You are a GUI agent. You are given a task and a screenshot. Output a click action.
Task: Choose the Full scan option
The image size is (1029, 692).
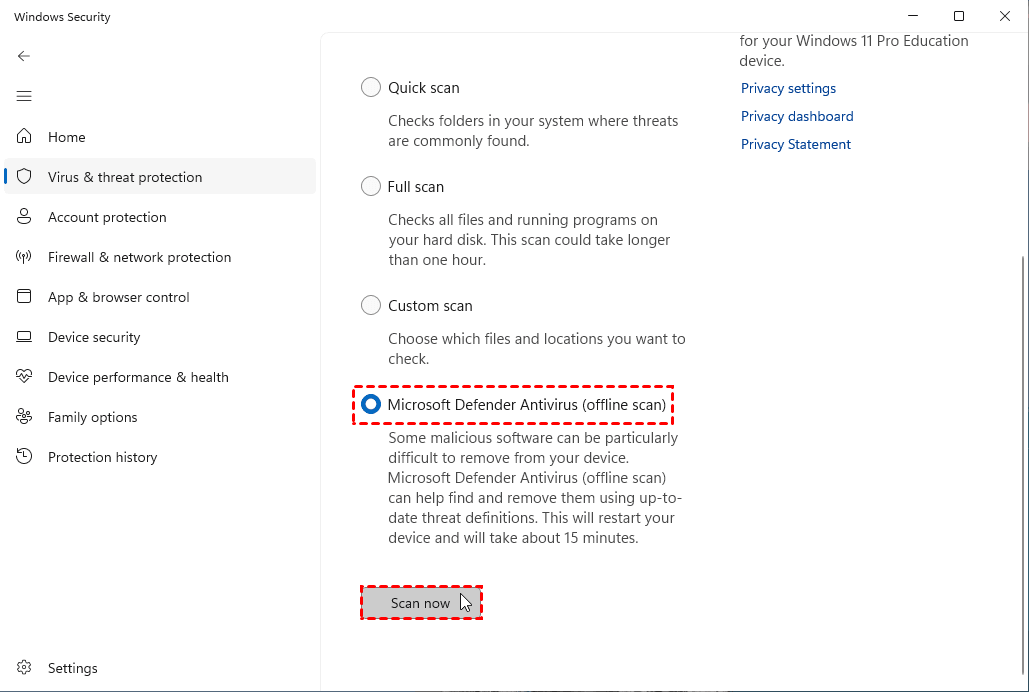371,187
